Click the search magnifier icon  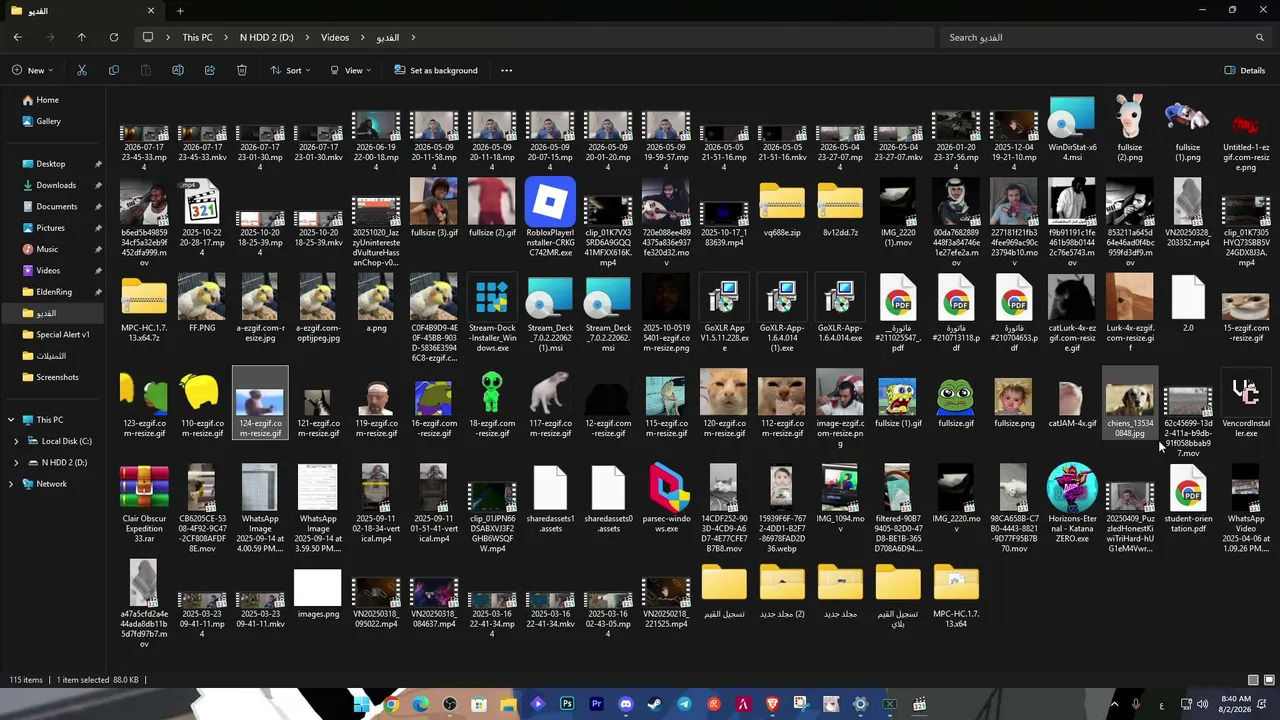(1259, 37)
